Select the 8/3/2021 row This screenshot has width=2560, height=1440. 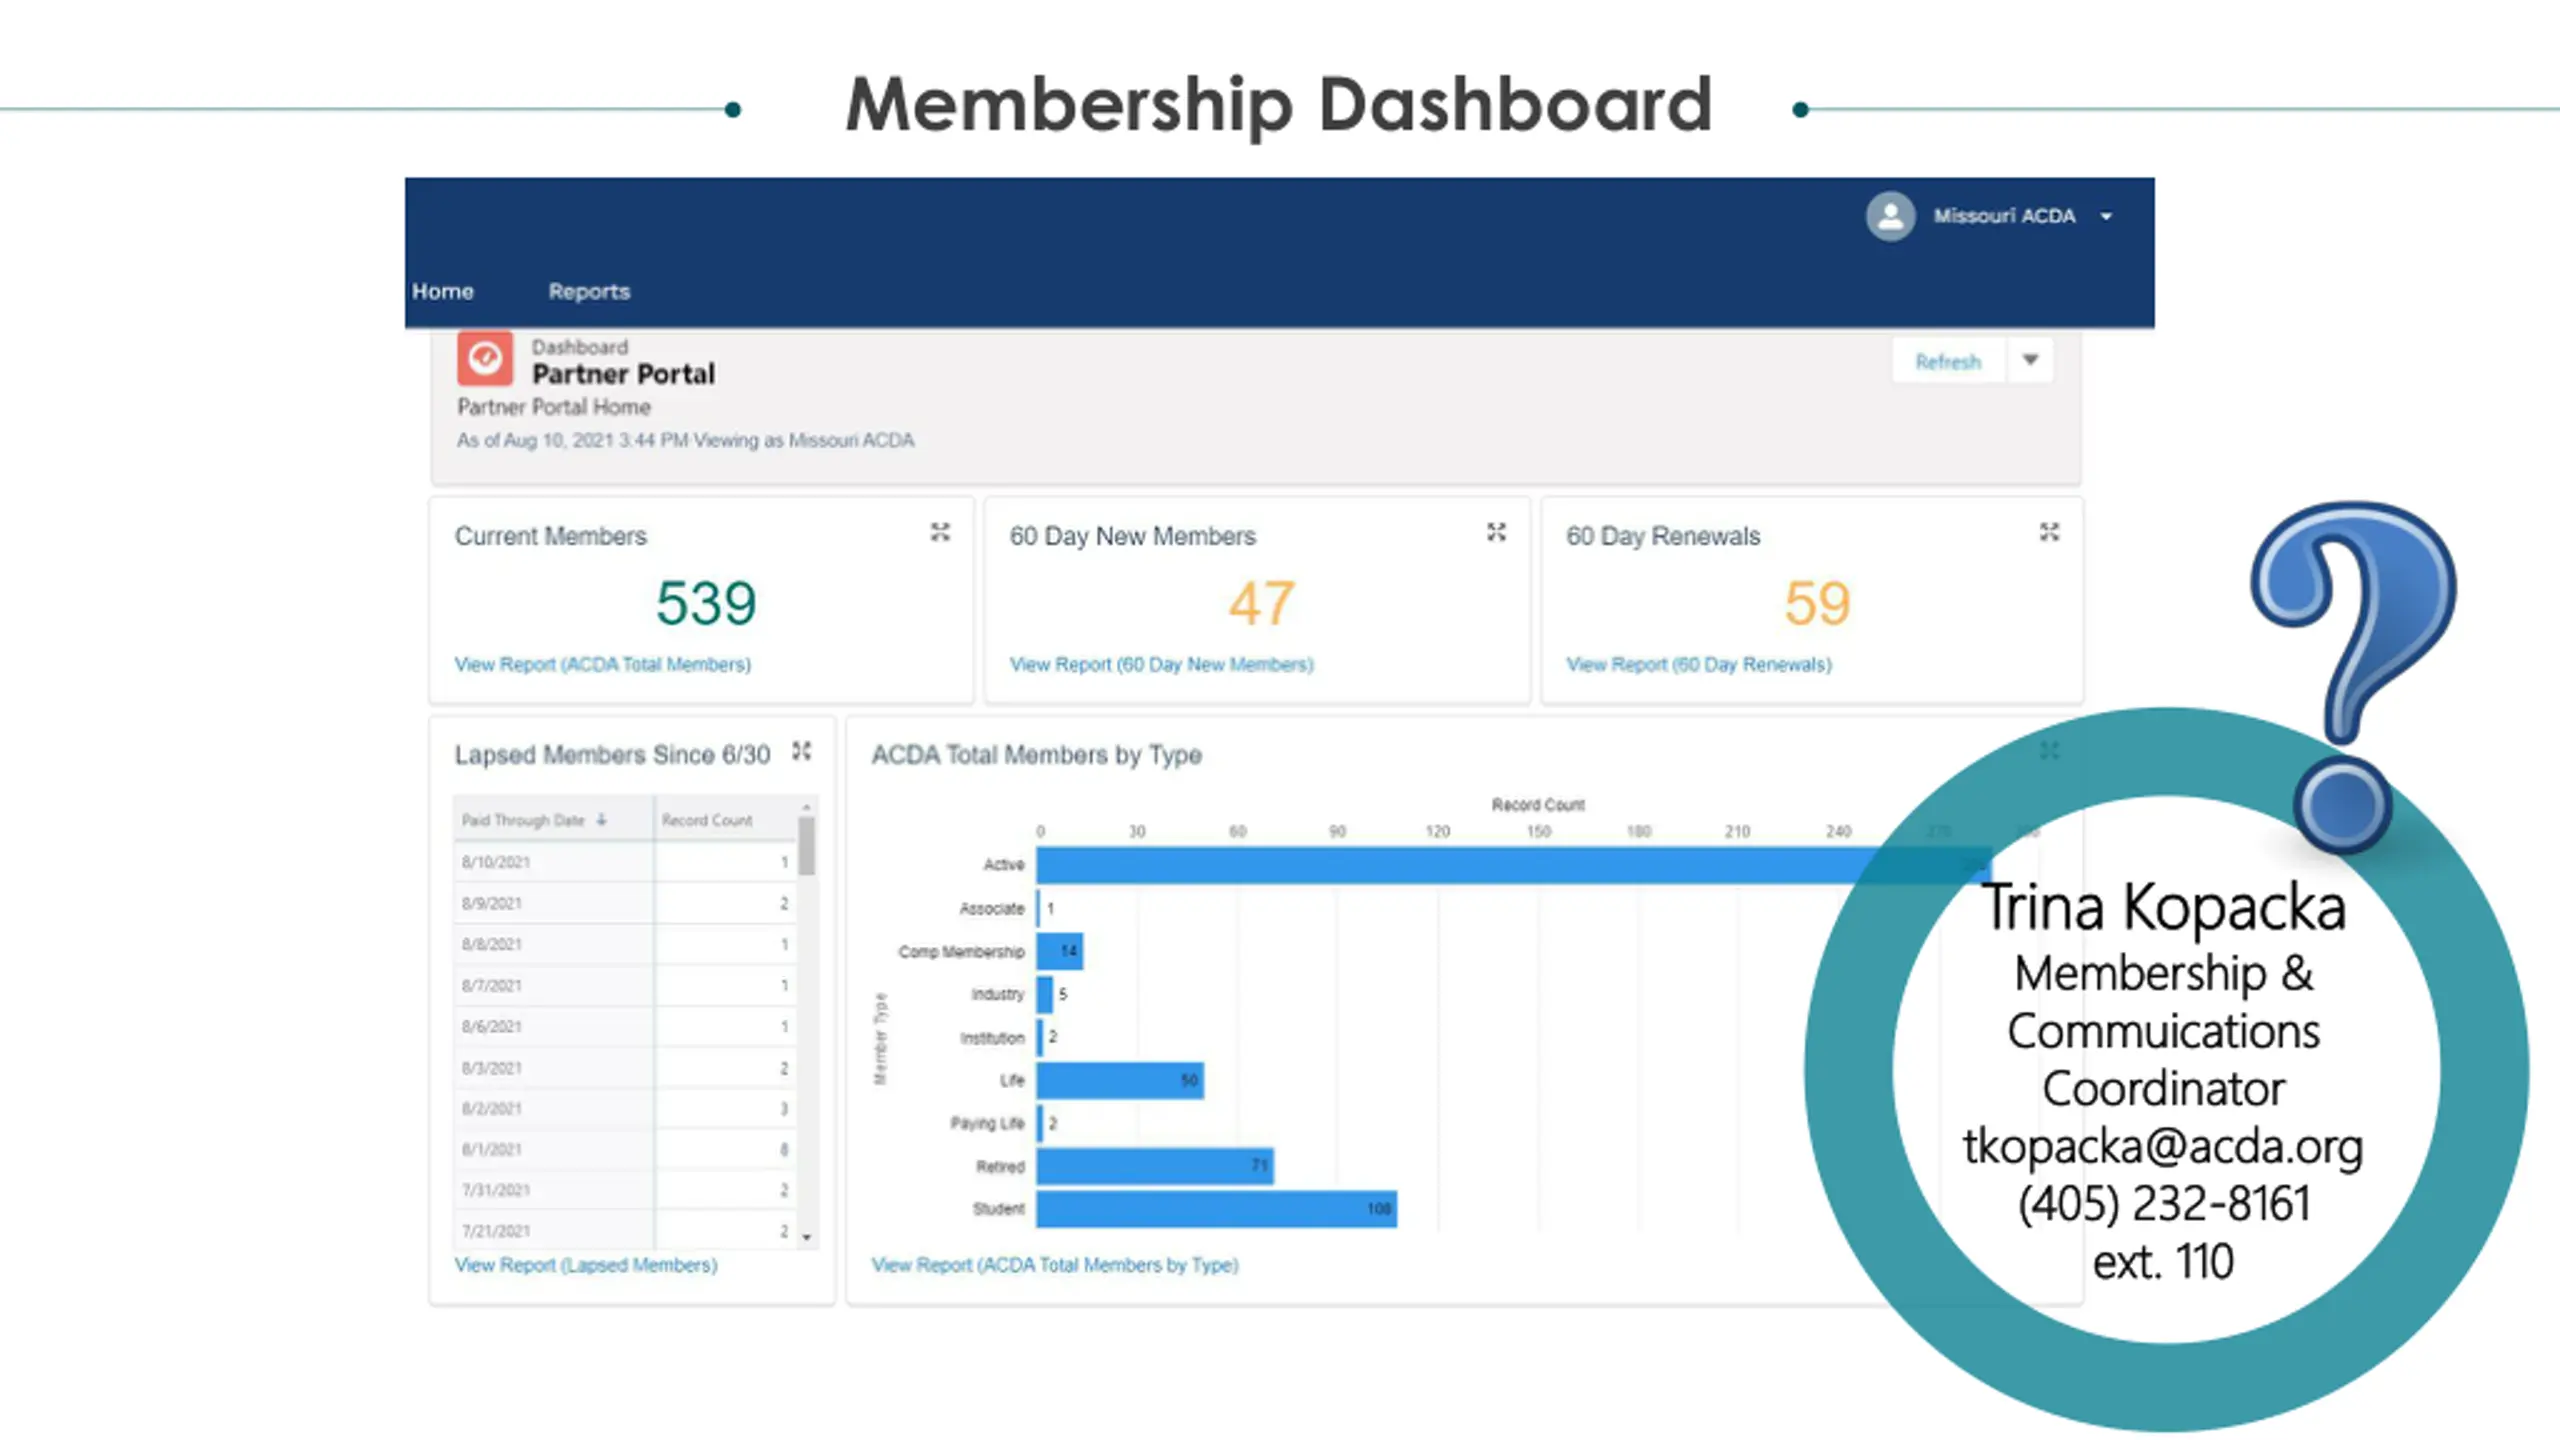(x=625, y=1068)
